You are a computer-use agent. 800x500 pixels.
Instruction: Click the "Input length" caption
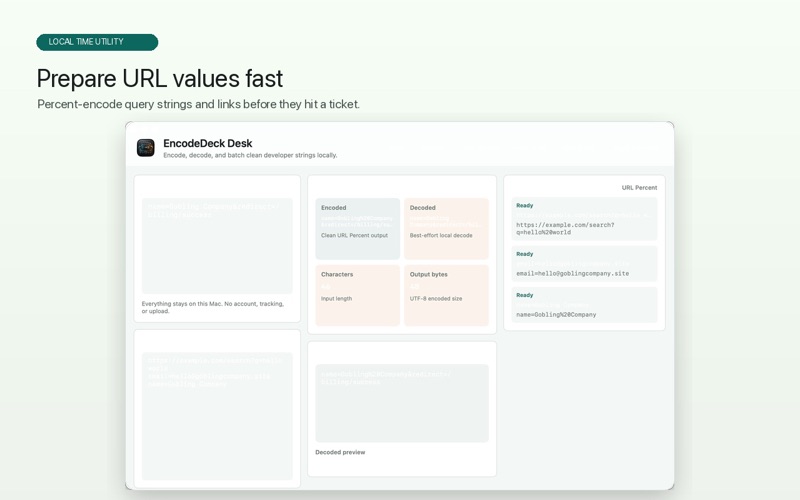click(x=336, y=298)
